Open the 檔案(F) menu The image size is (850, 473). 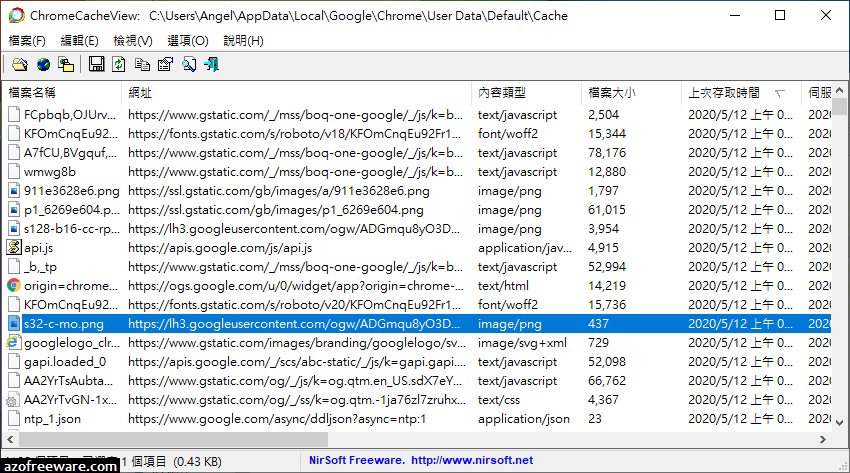27,41
